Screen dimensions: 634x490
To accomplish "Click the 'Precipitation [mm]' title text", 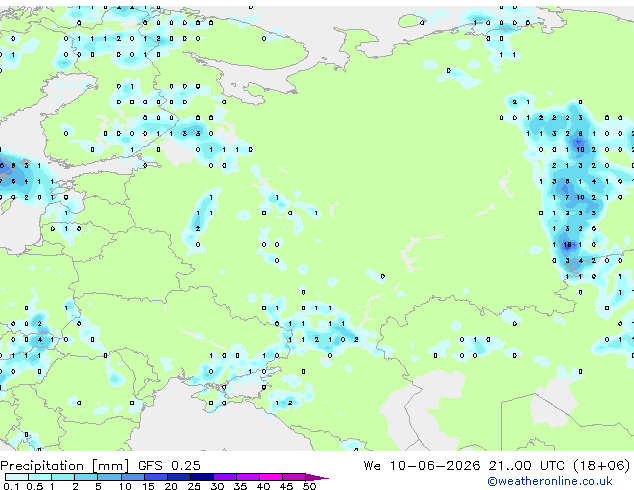I will point(65,466).
